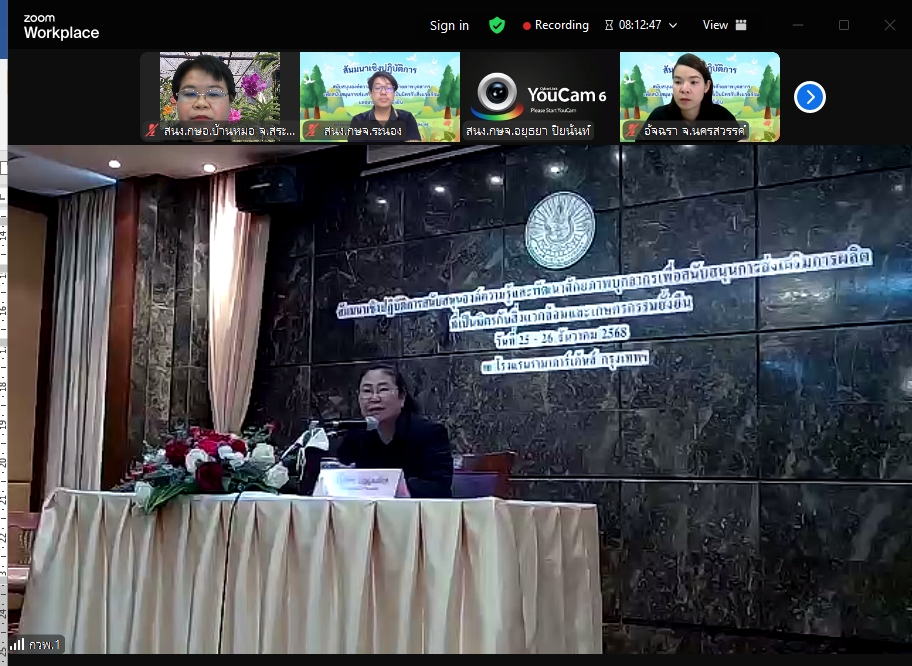Click muted mic icon on first participant
The height and width of the screenshot is (666, 912).
pos(152,131)
